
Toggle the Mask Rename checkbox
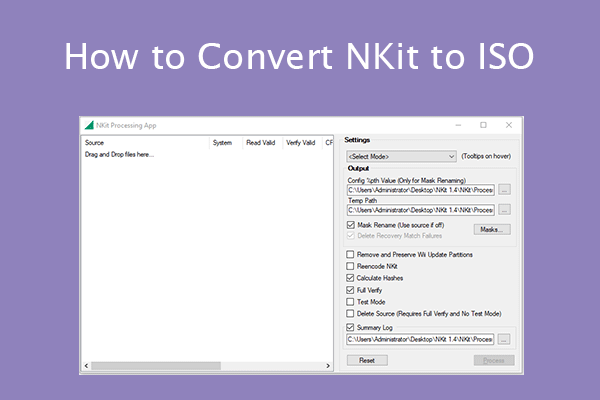pyautogui.click(x=351, y=225)
